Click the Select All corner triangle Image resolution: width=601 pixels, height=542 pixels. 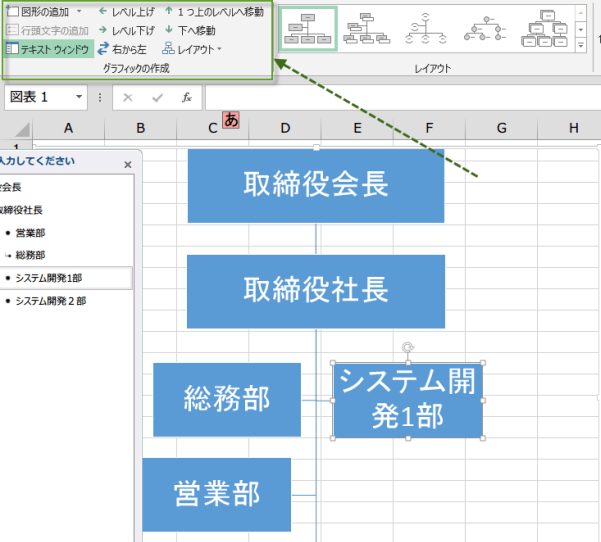pos(21,130)
